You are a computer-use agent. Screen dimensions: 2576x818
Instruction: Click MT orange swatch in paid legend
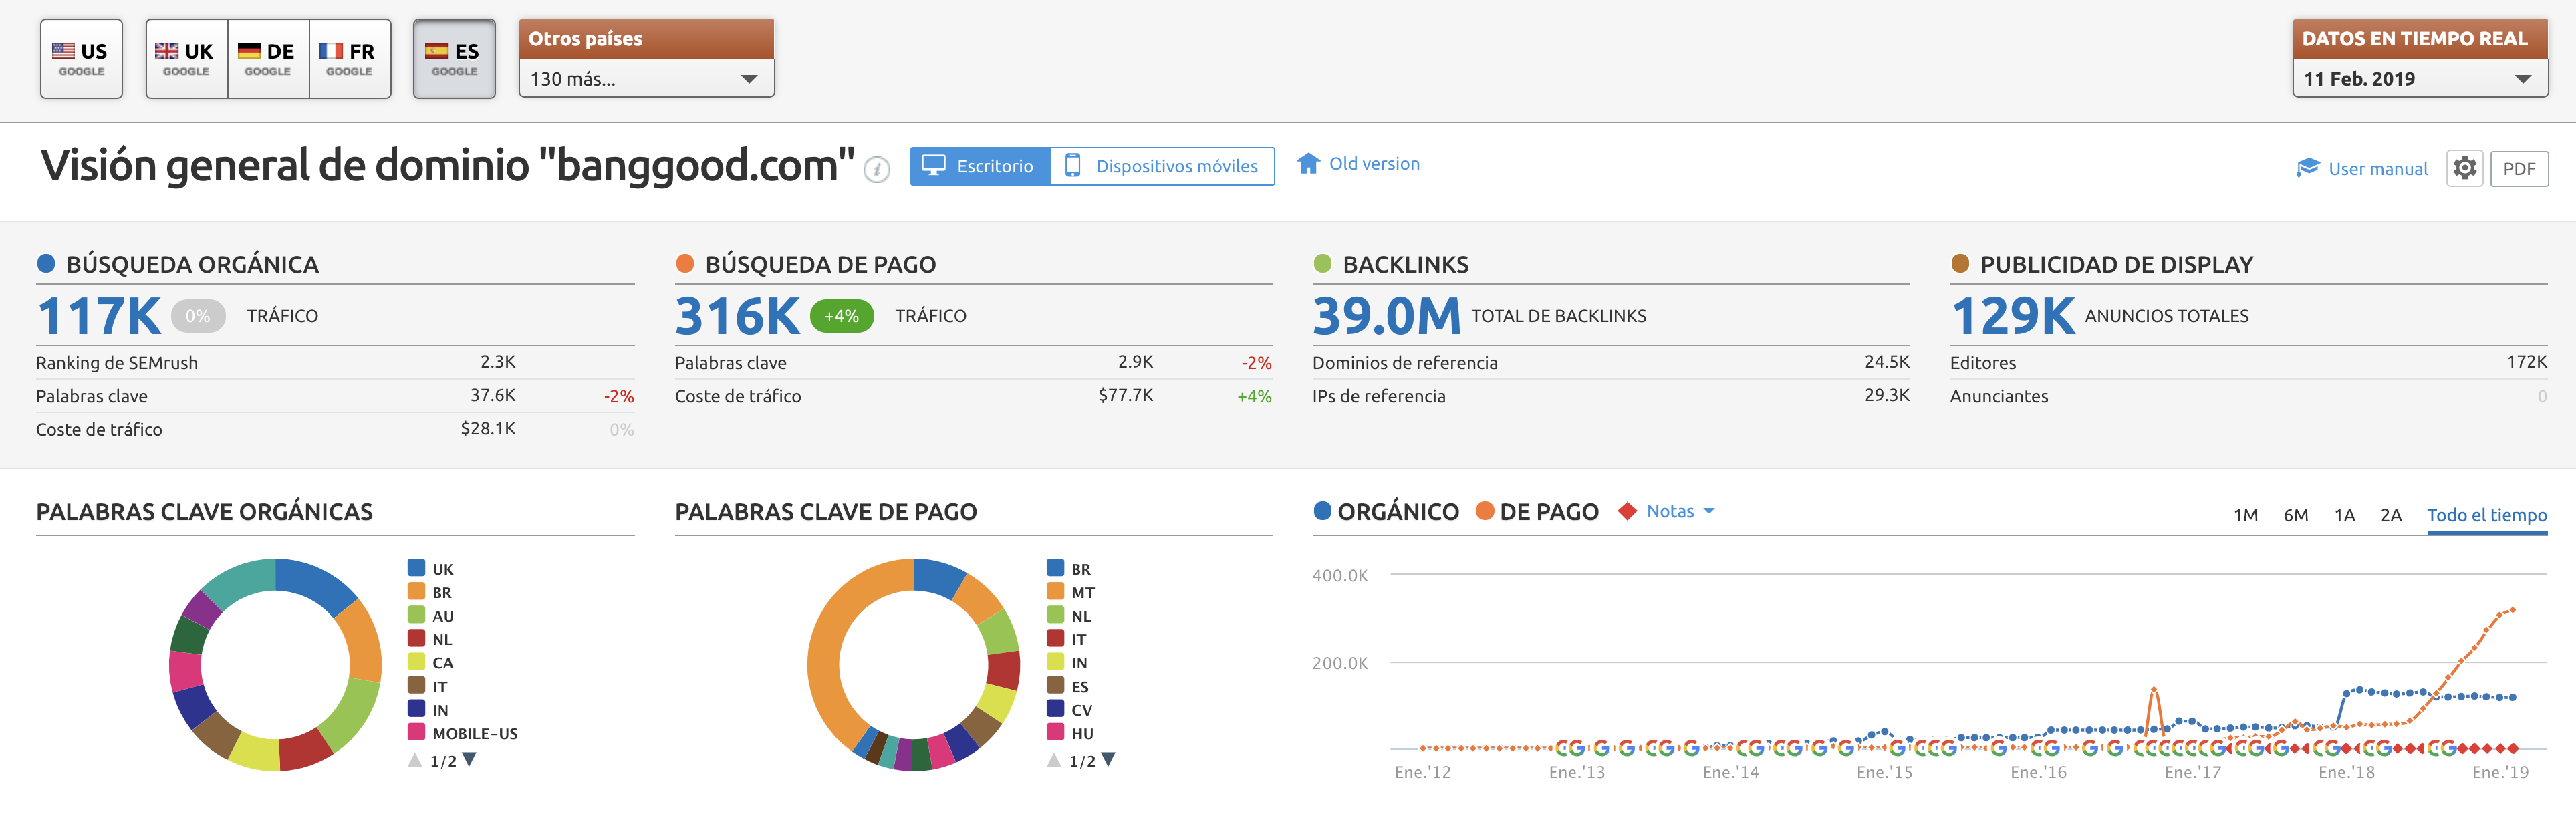pos(1055,591)
